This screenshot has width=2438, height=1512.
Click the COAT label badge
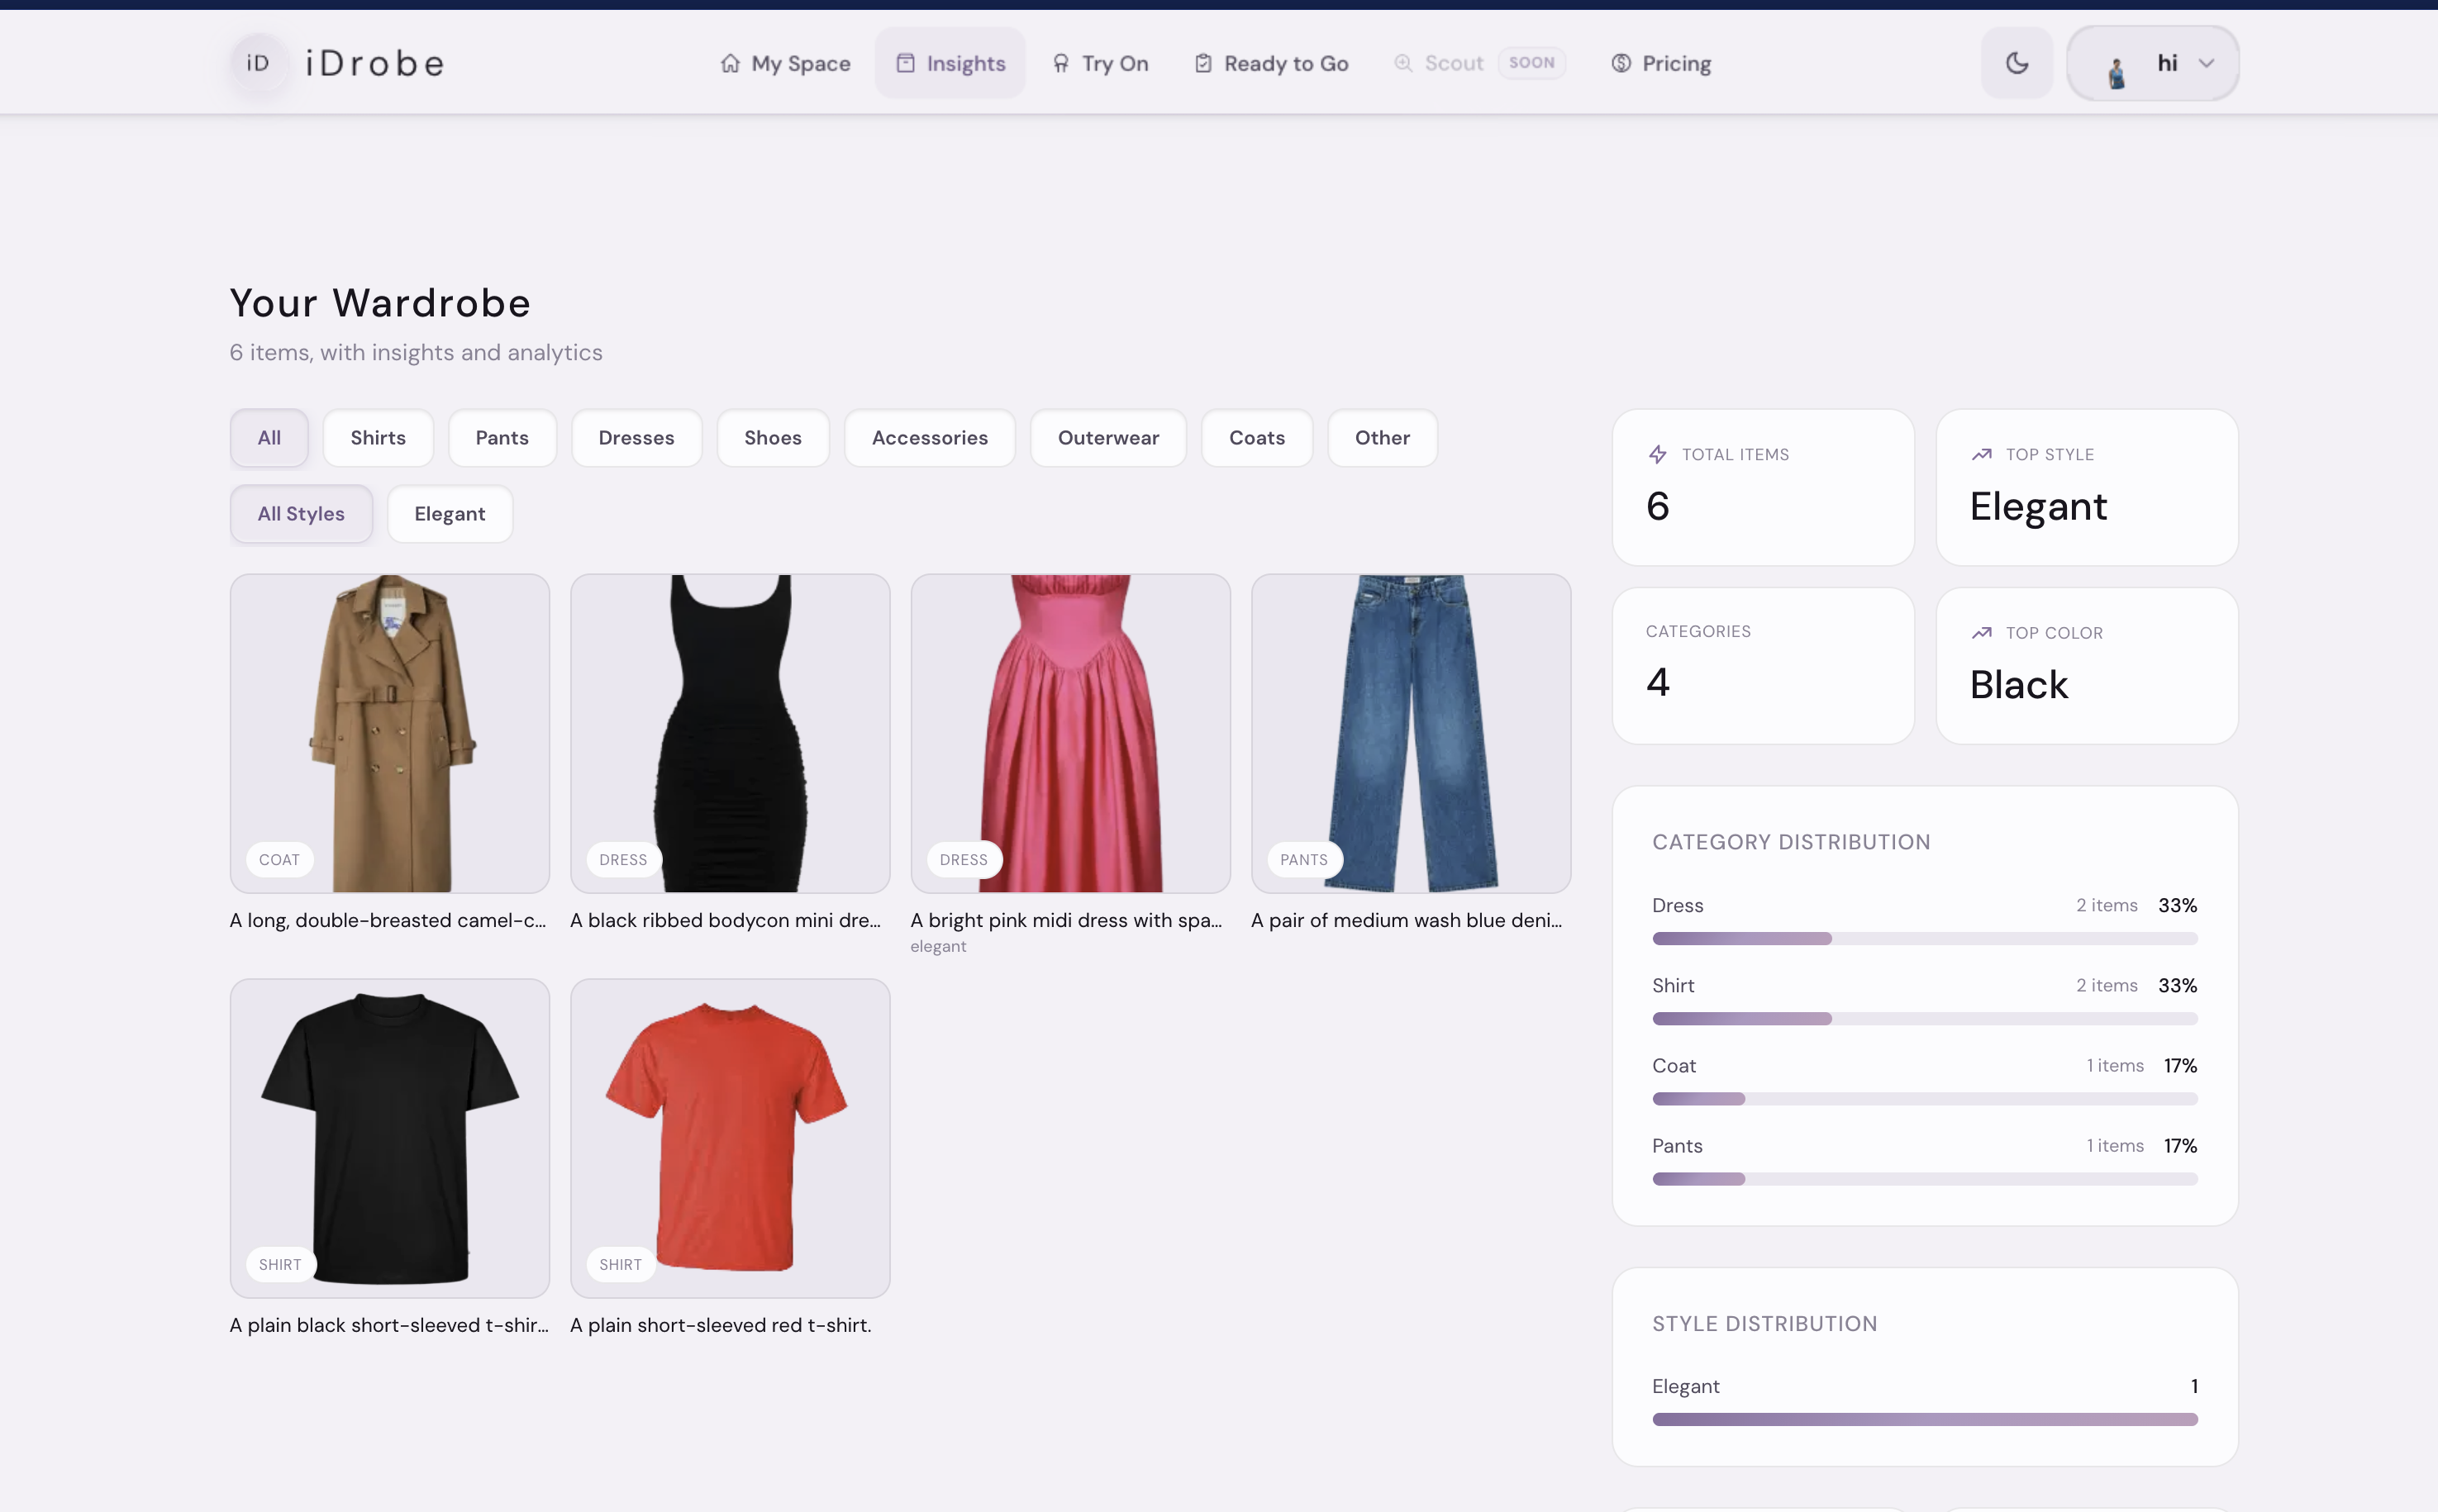pos(279,860)
